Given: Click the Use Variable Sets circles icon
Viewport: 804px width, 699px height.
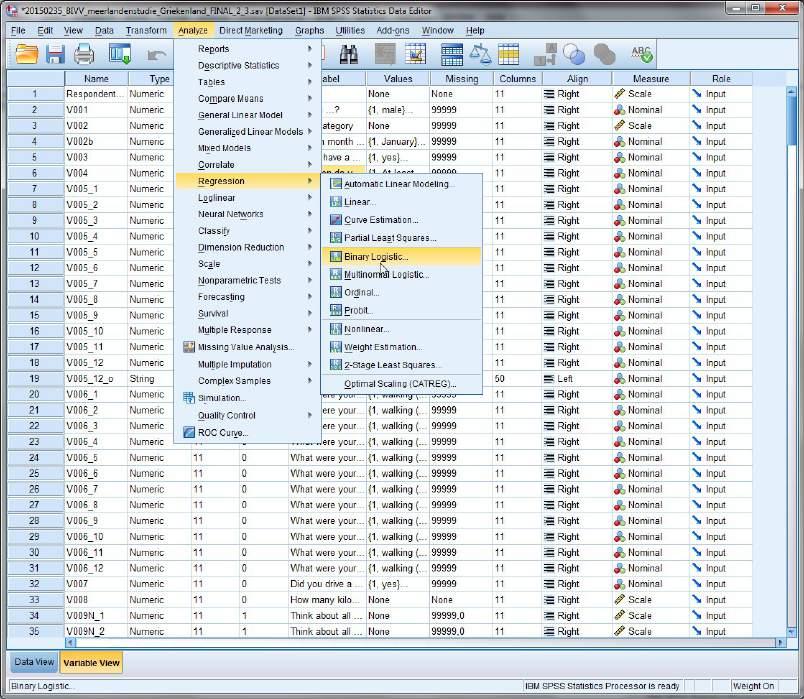Looking at the screenshot, I should point(574,54).
